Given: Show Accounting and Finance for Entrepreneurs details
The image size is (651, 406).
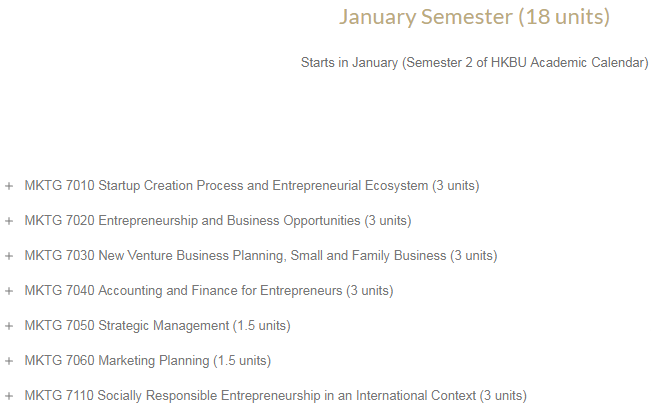Looking at the screenshot, I should tap(208, 291).
